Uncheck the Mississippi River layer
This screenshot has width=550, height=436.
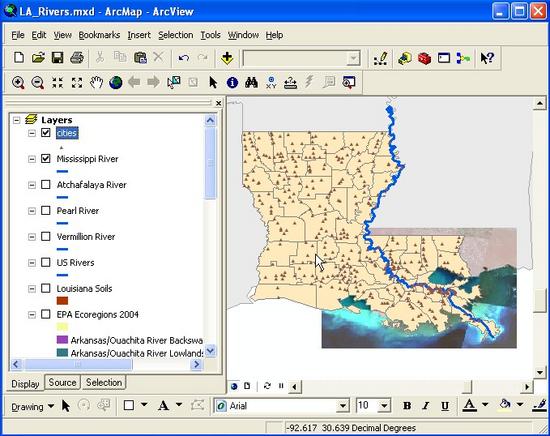[46, 159]
